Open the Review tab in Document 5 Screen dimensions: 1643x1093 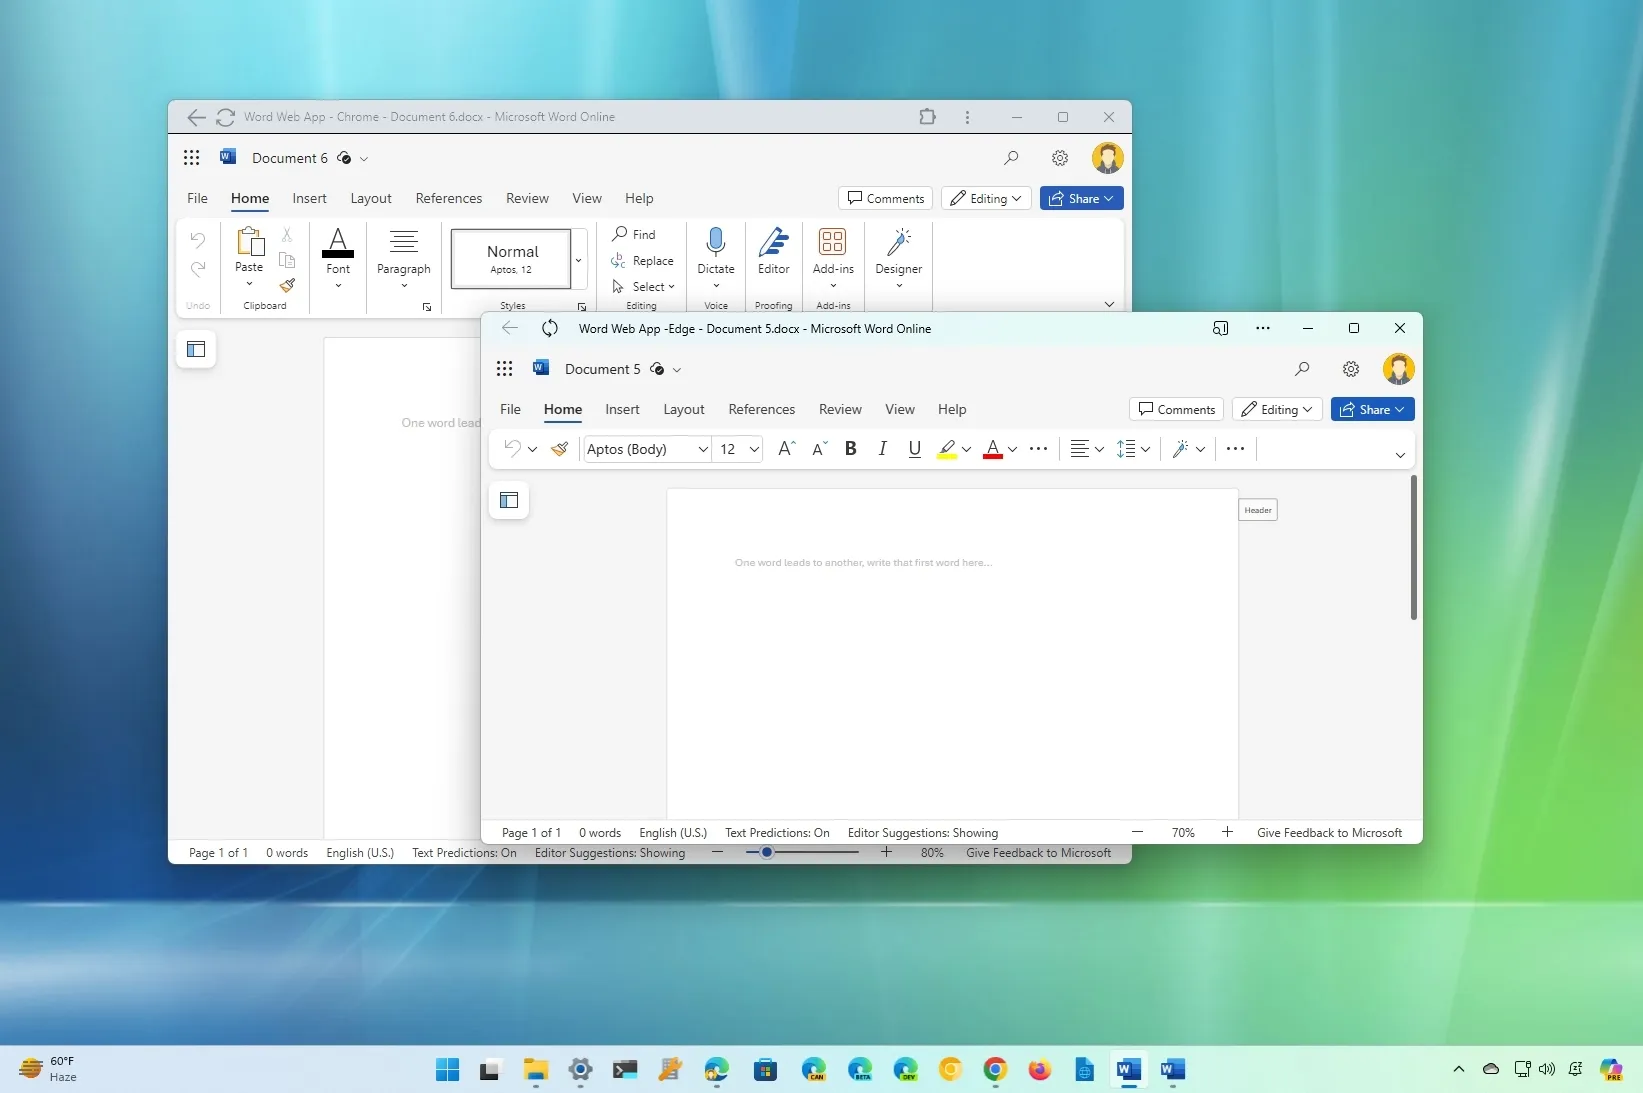840,409
